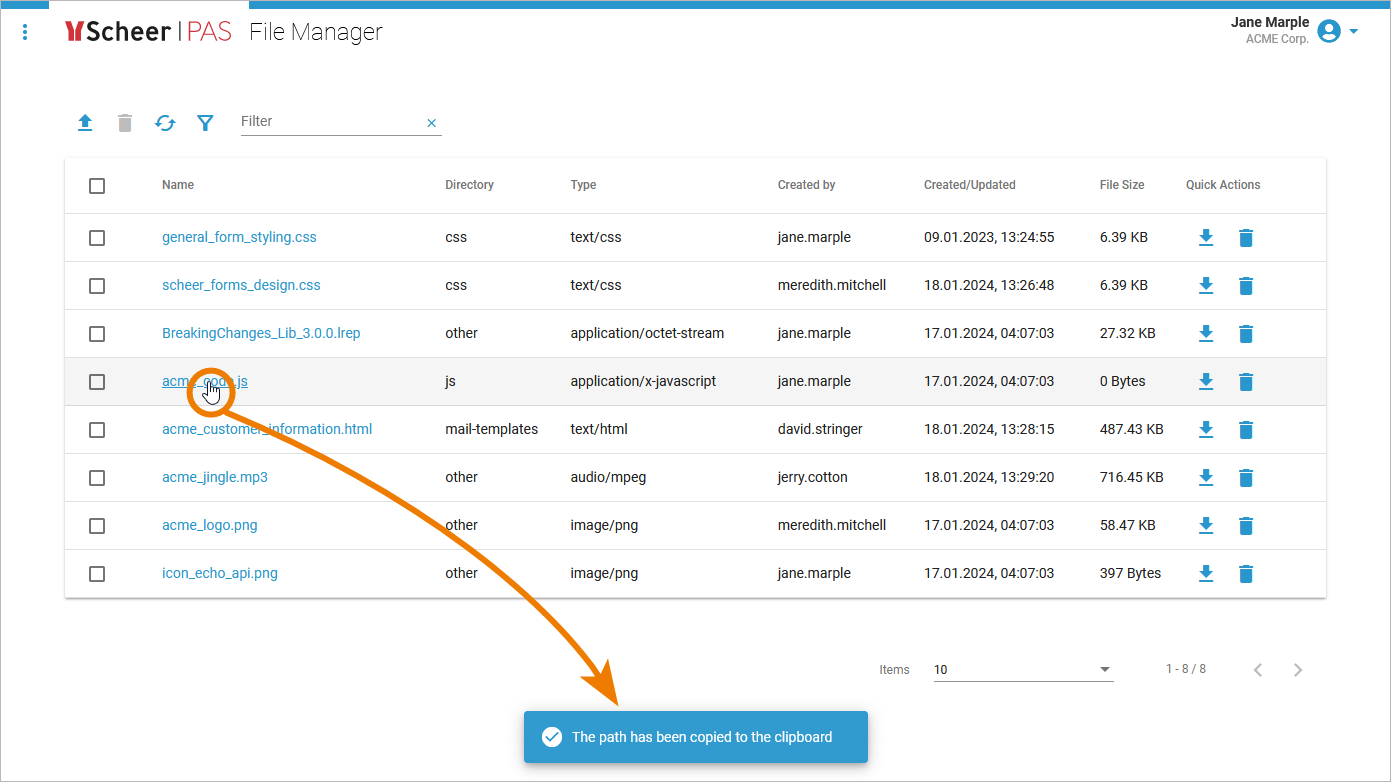Screen dimensions: 1391x782
Task: Delete acme_jingle.mp3 using the trash icon
Action: (1246, 478)
